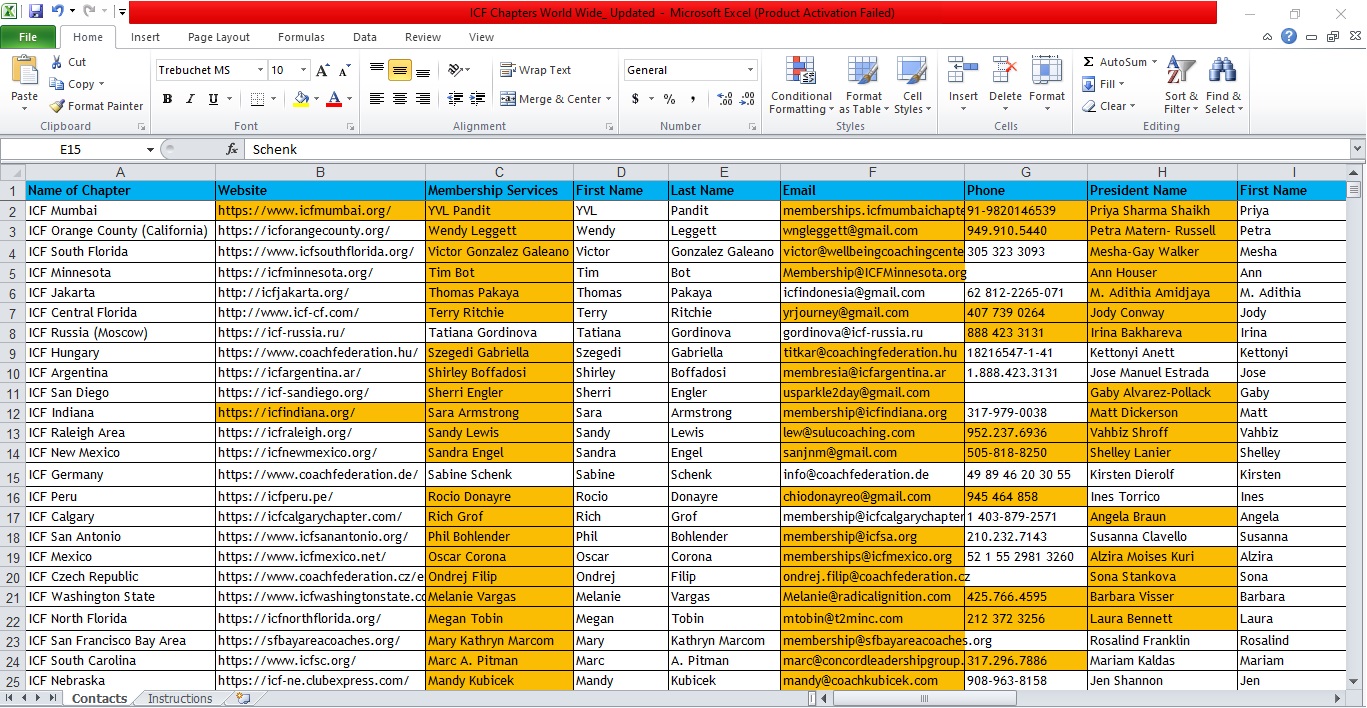Click the Excel Help question mark icon
Viewport: 1367px width, 708px height.
point(1289,37)
